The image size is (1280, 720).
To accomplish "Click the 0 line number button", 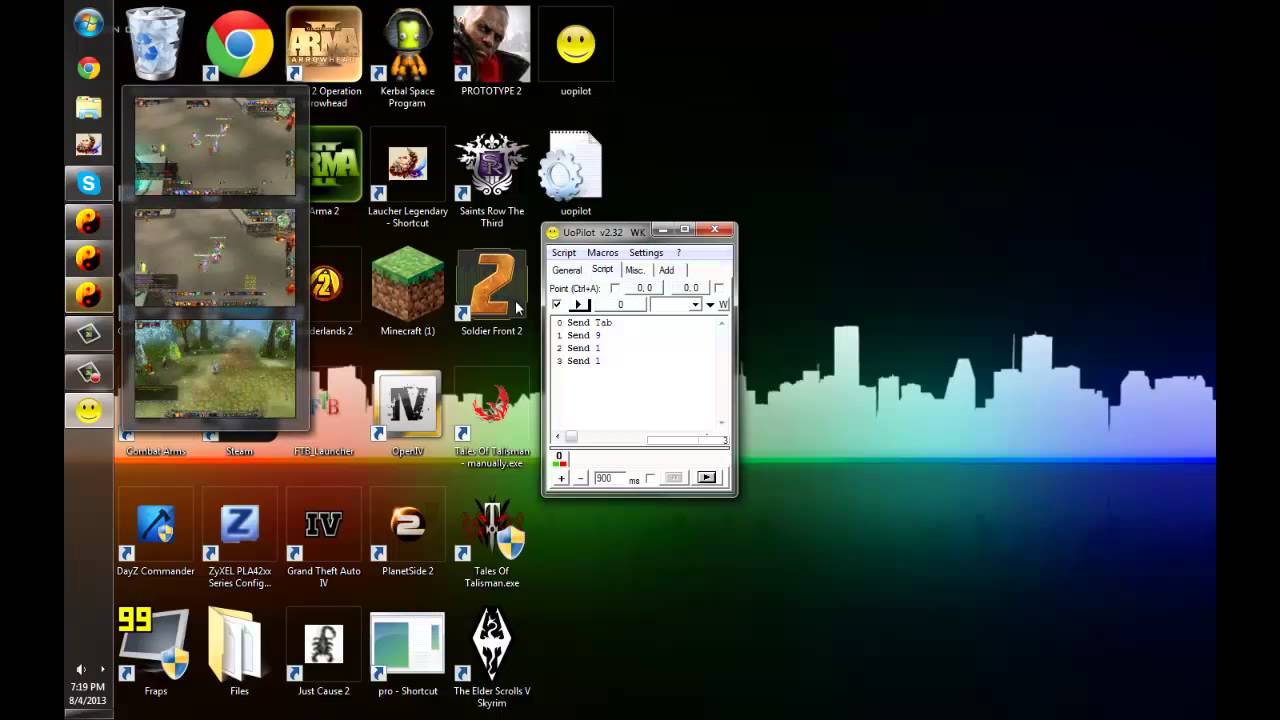I will point(620,304).
